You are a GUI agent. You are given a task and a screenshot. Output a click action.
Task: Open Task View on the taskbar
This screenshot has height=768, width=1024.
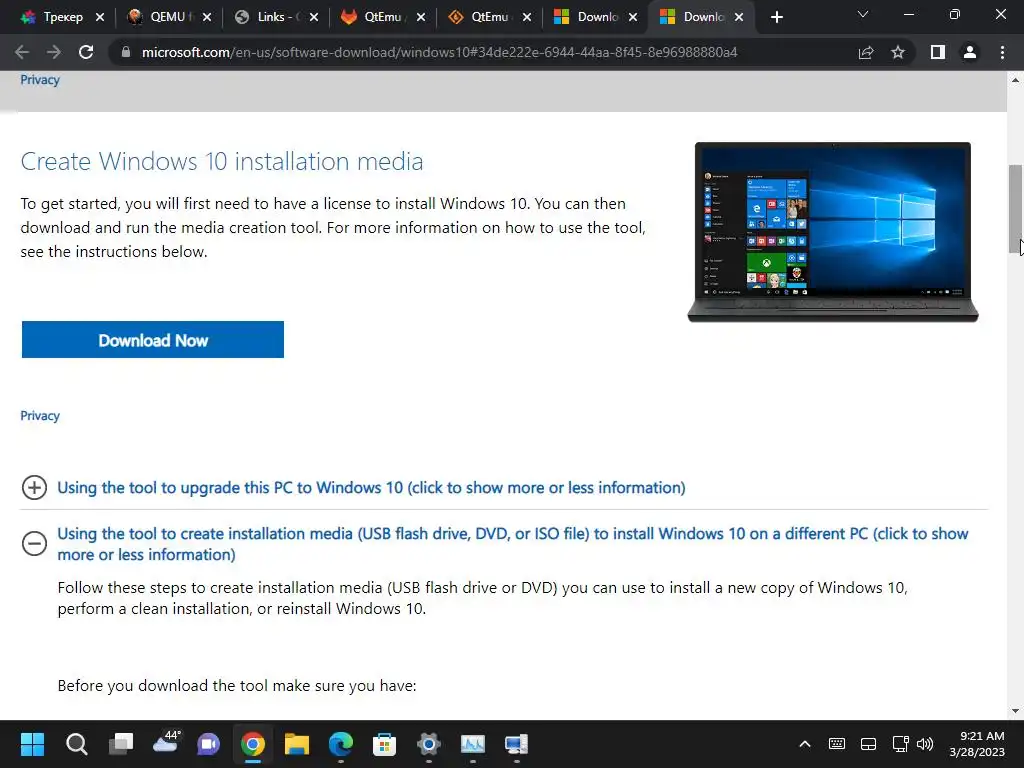pos(121,744)
